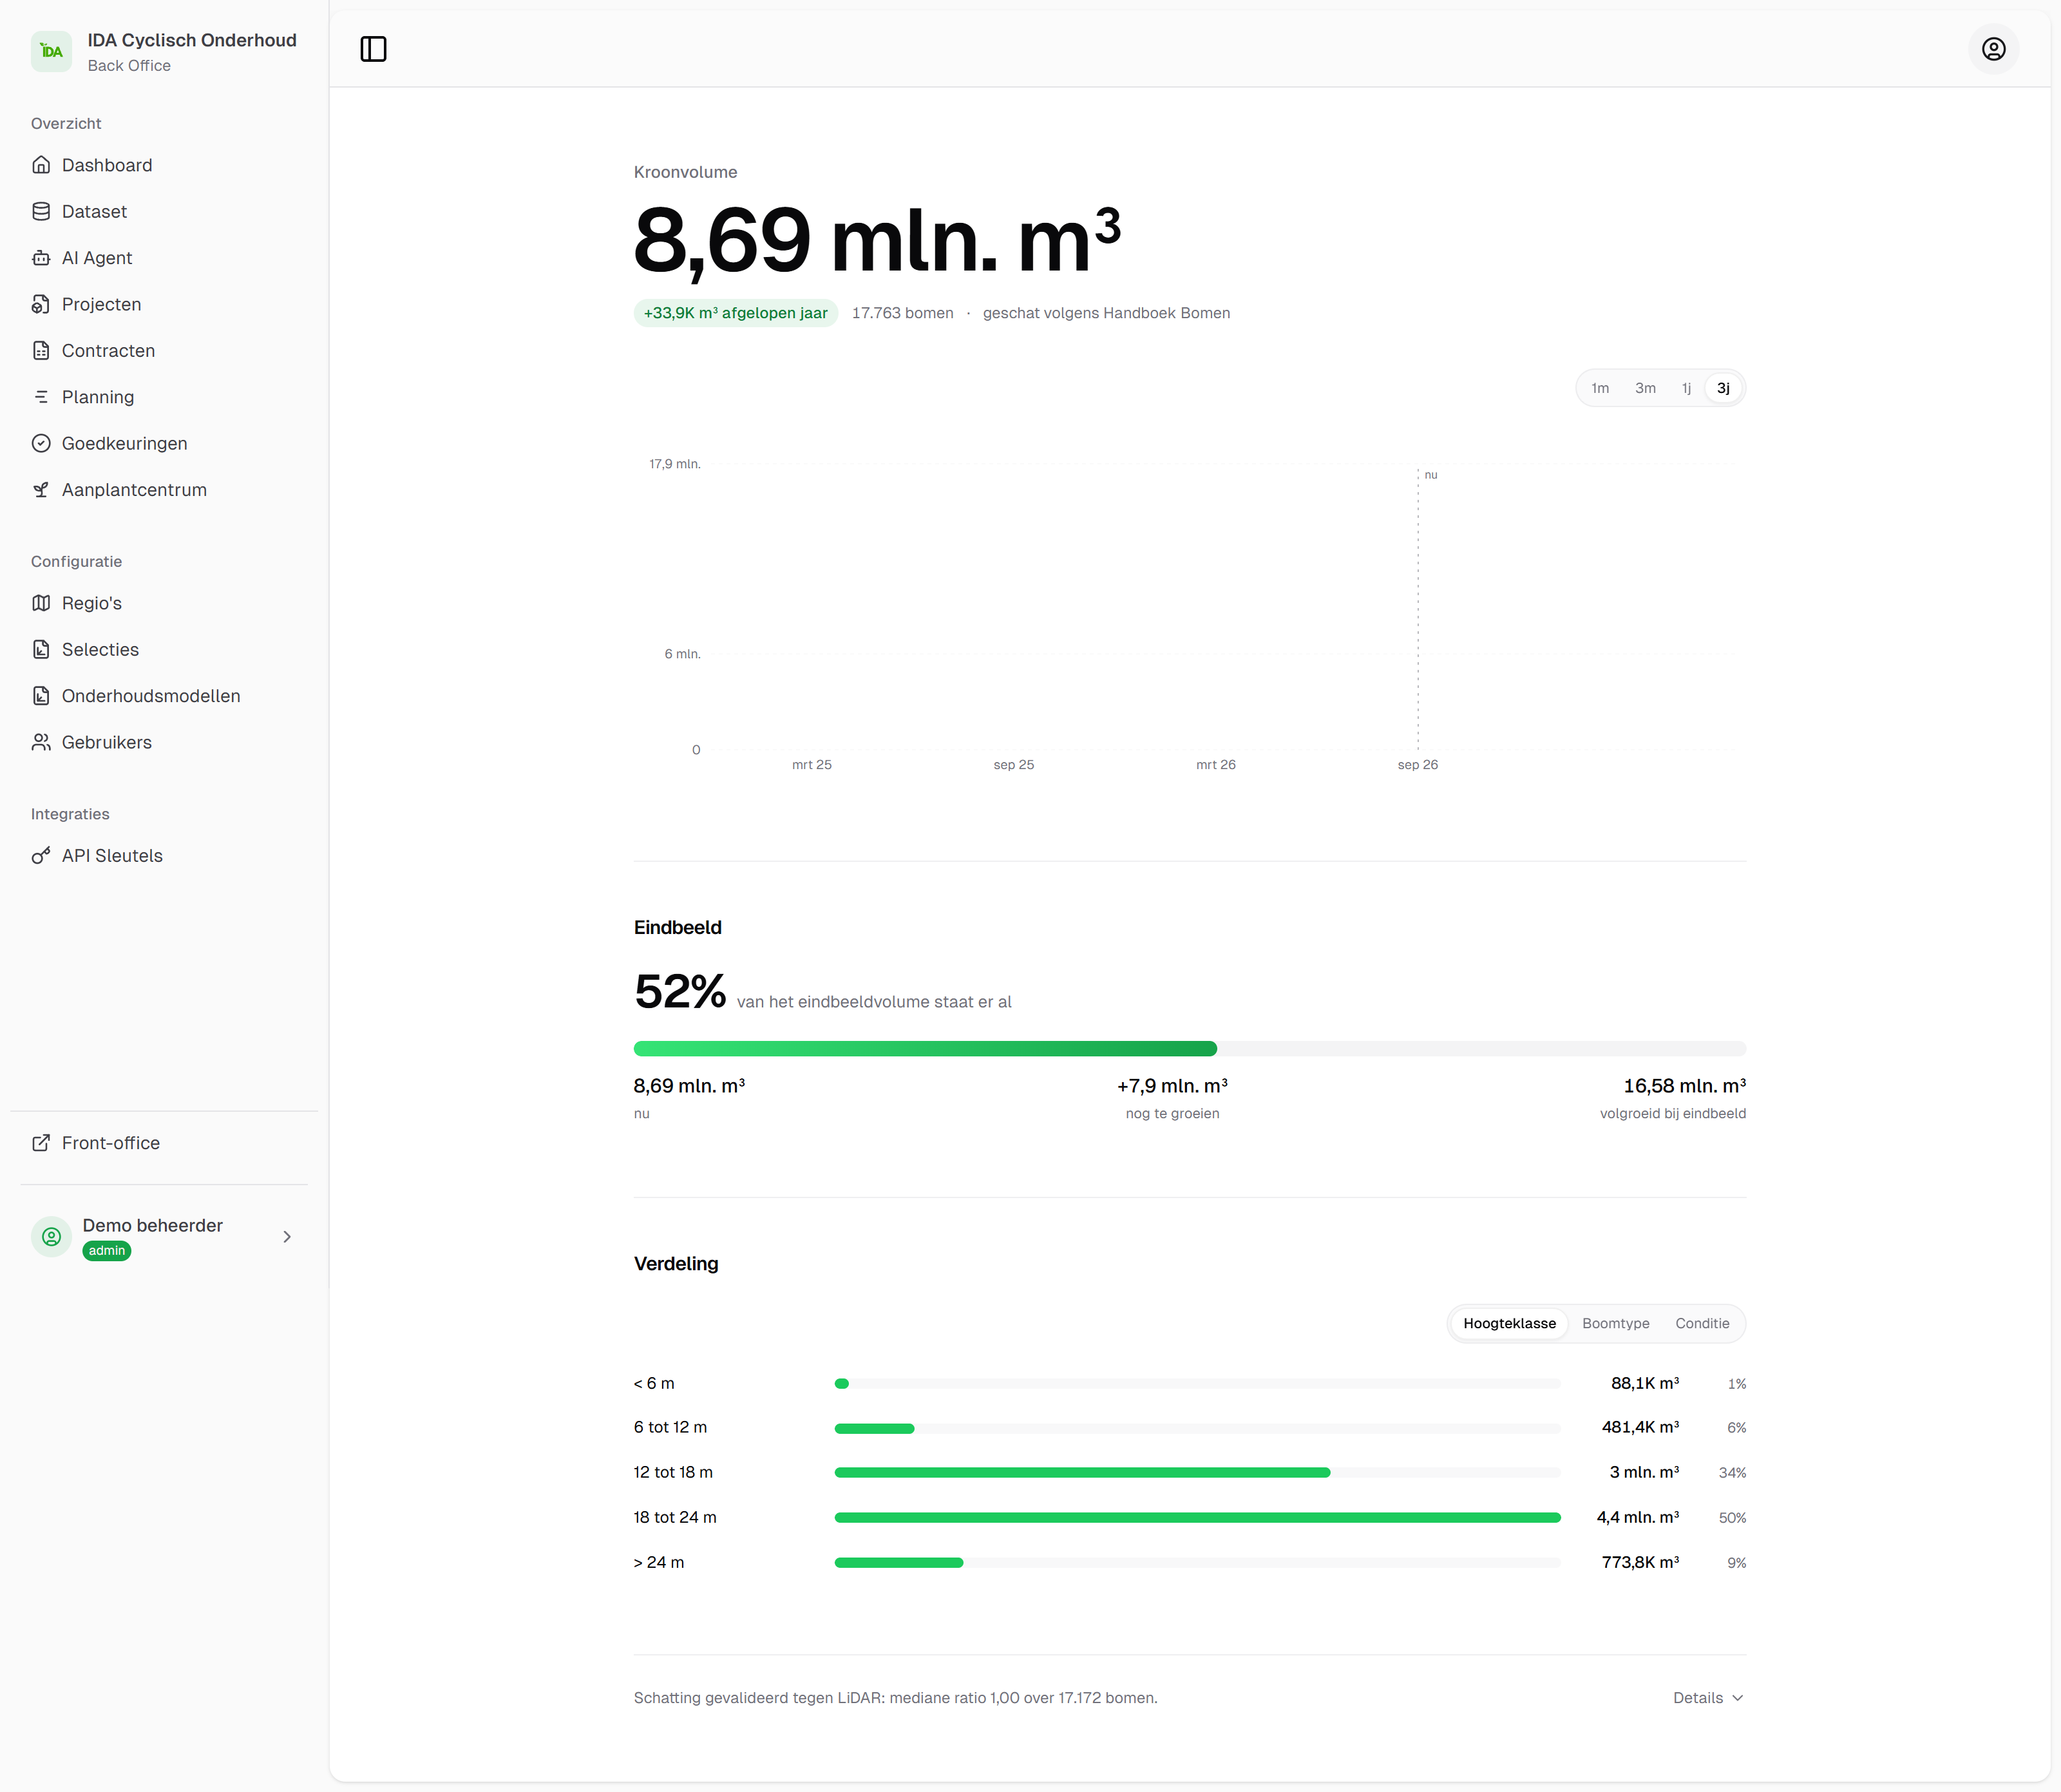Click the Contracten document icon

point(41,350)
